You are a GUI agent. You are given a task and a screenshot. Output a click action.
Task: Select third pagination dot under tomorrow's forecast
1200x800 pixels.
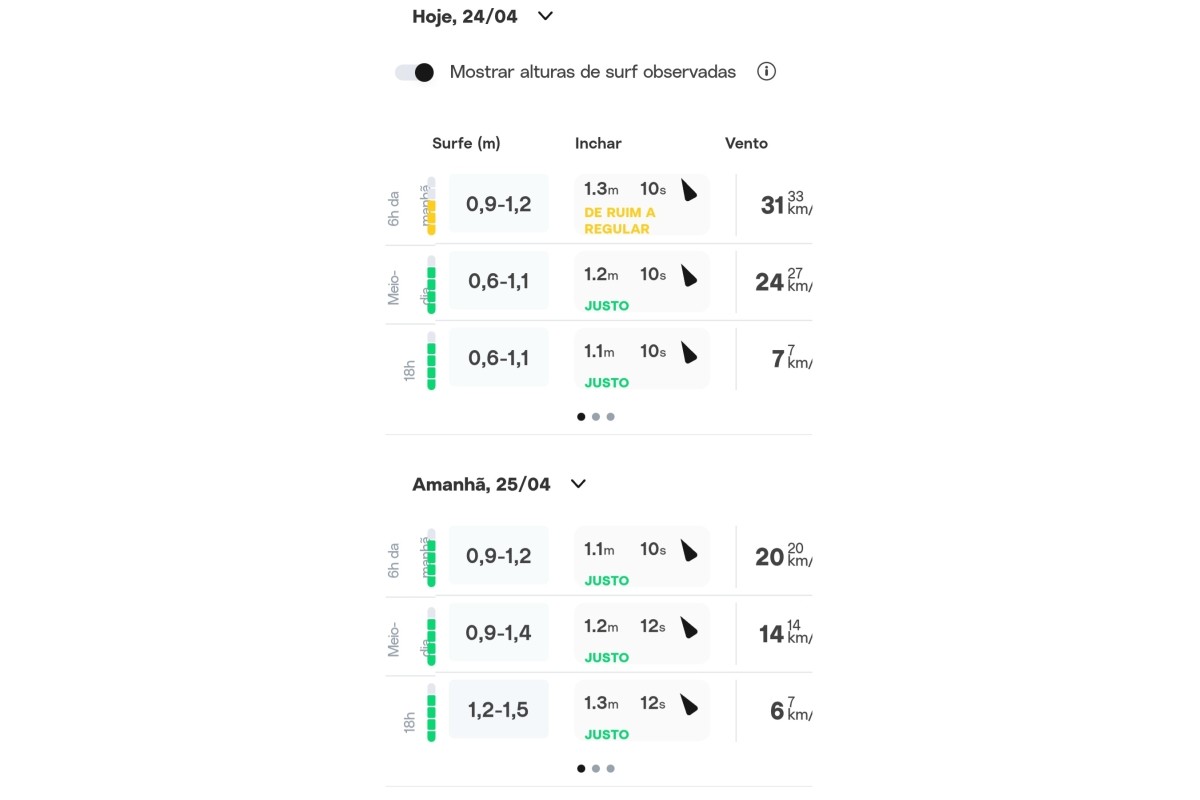(x=611, y=769)
